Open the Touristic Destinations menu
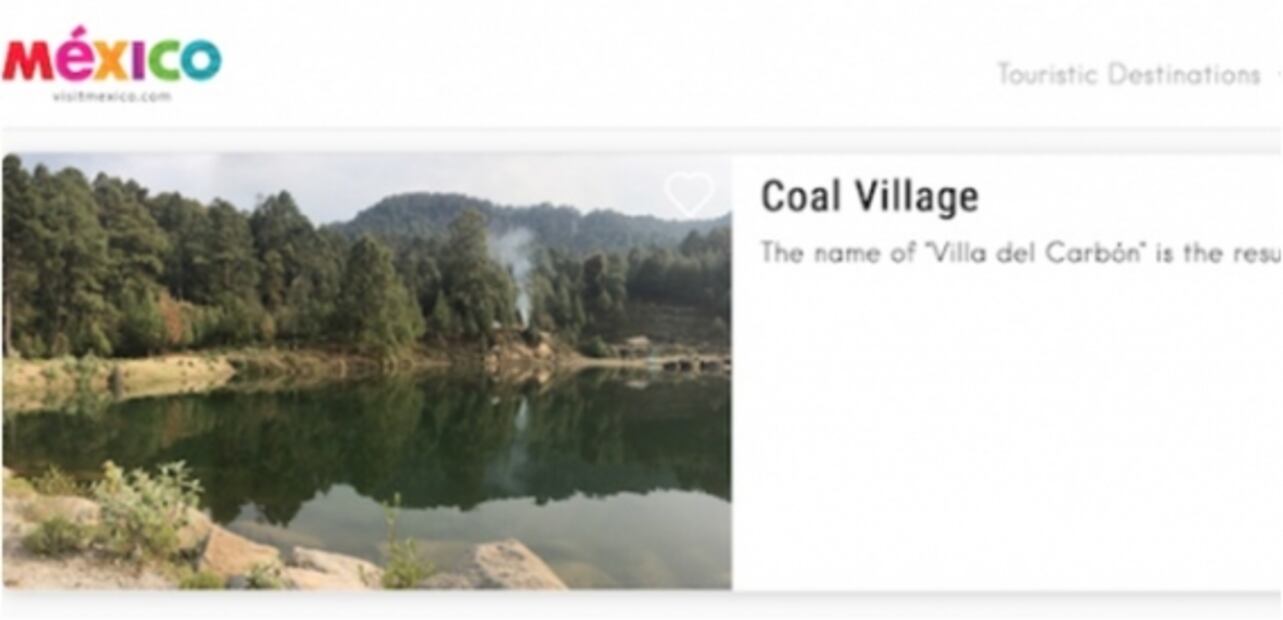Image resolution: width=1283 pixels, height=620 pixels. tap(1128, 74)
